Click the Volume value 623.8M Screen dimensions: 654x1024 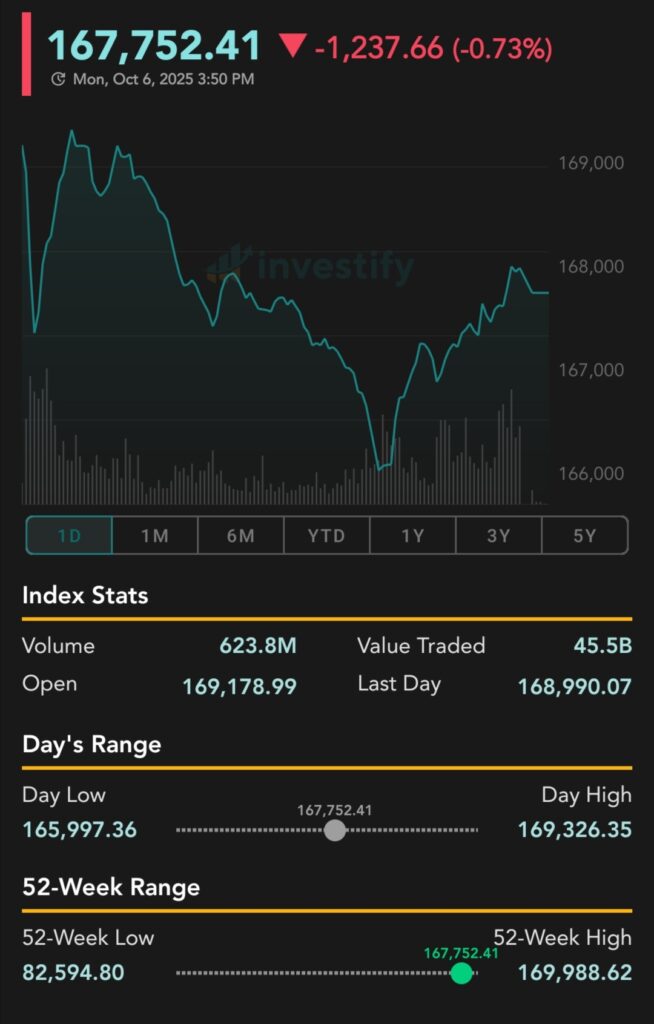pos(258,646)
